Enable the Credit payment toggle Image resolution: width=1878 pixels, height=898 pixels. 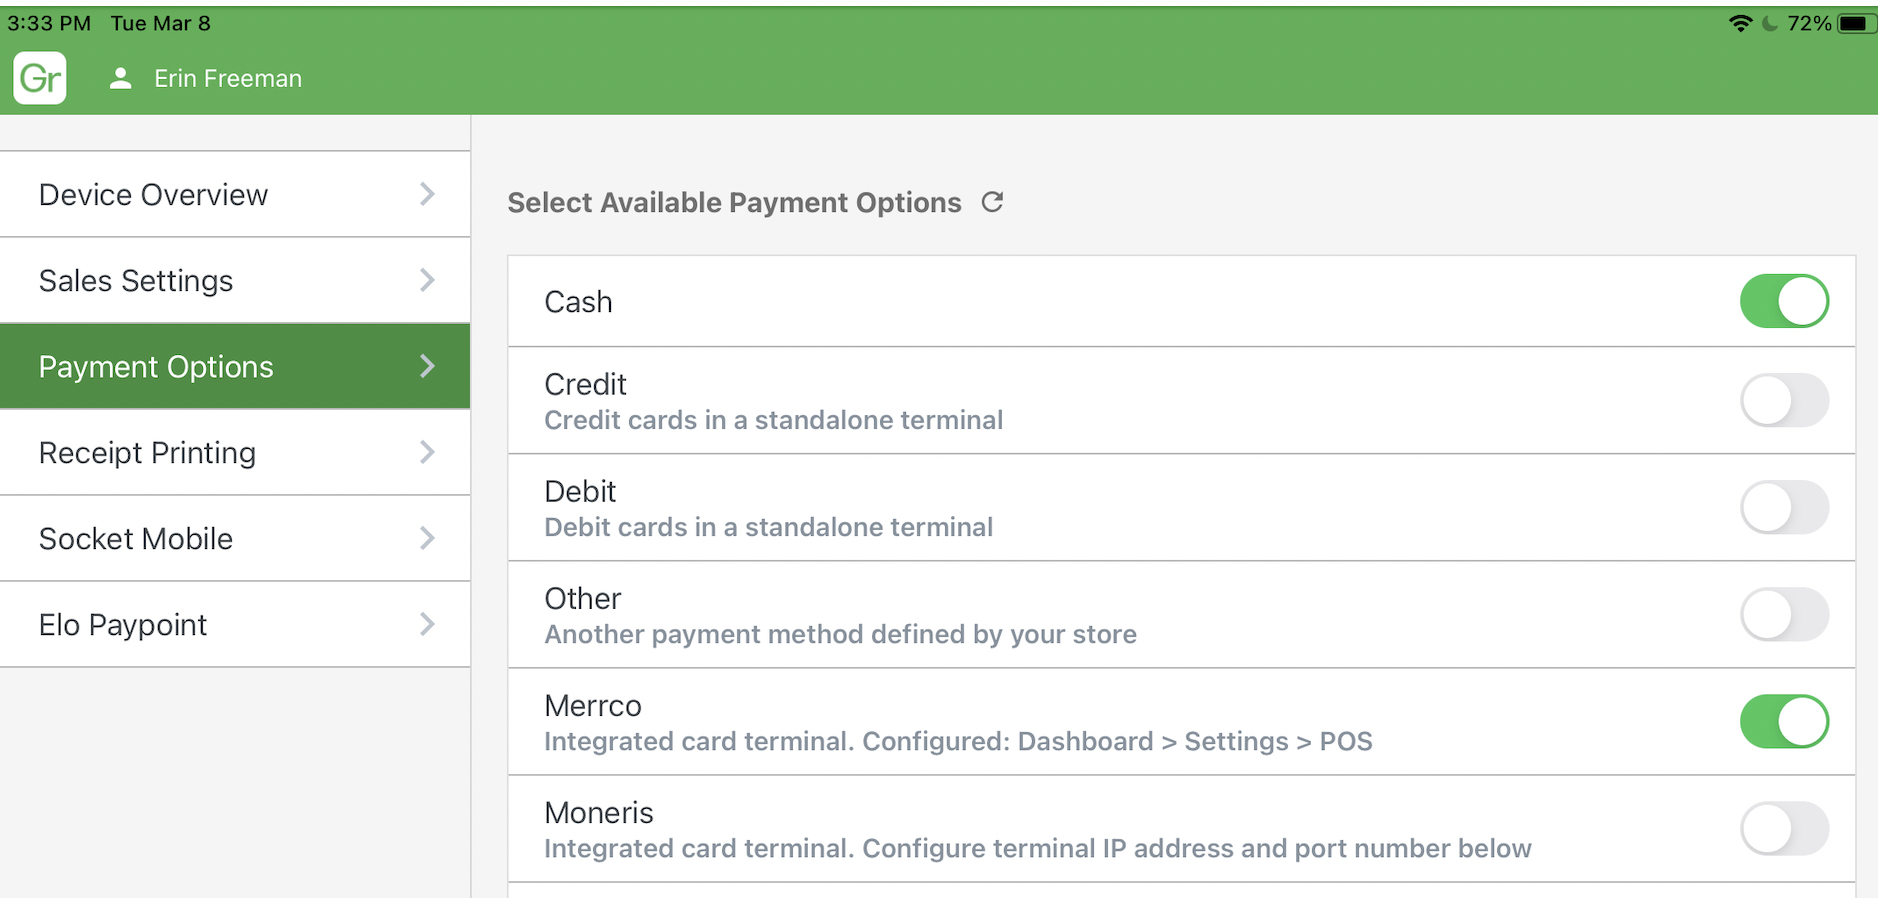(x=1784, y=400)
